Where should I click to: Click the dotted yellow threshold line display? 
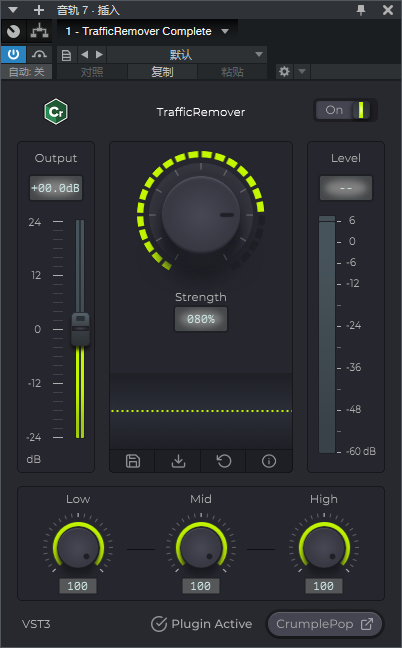click(201, 411)
